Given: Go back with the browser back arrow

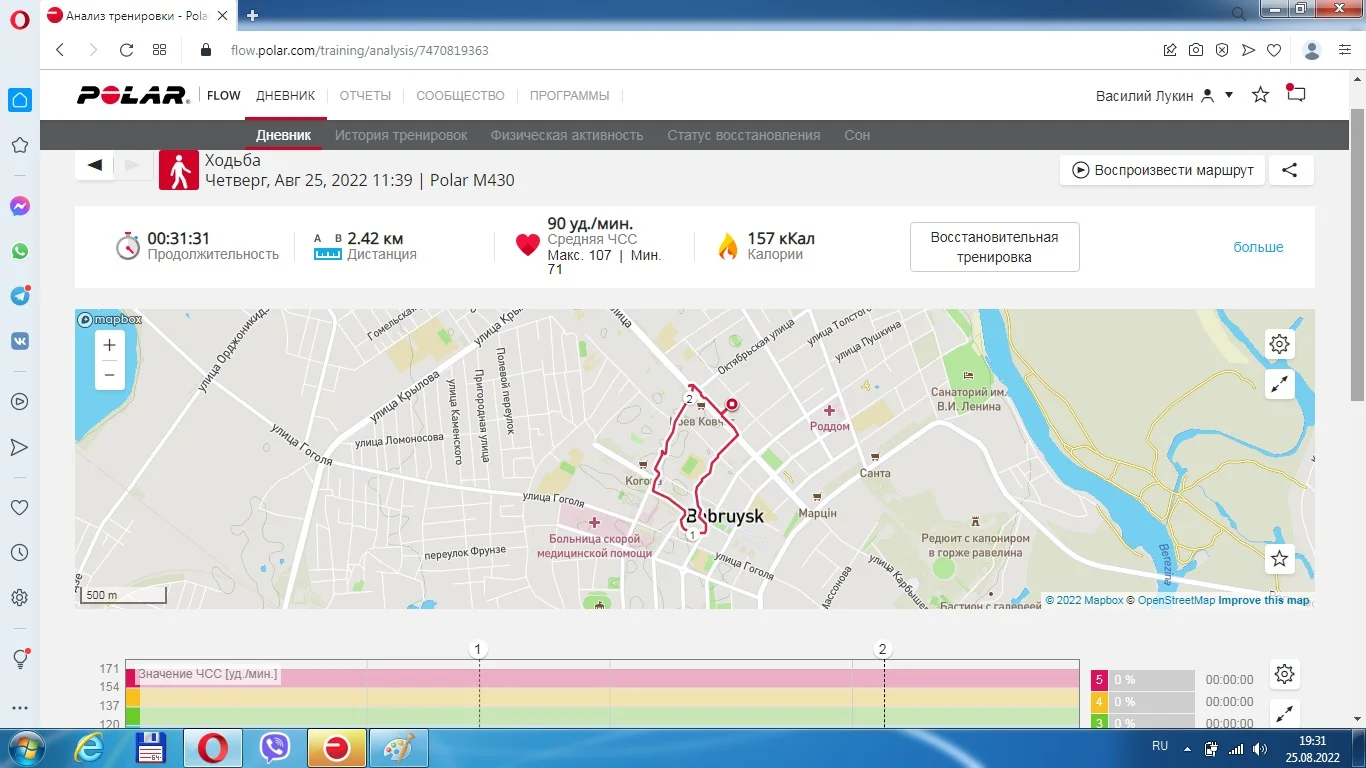Looking at the screenshot, I should [60, 50].
